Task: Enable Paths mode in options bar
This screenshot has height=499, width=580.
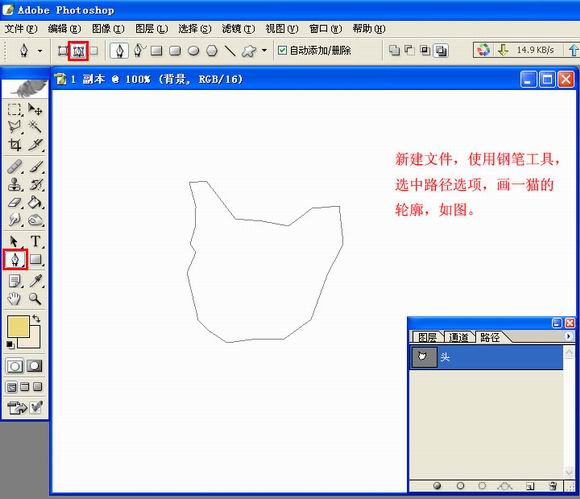Action: (x=78, y=51)
